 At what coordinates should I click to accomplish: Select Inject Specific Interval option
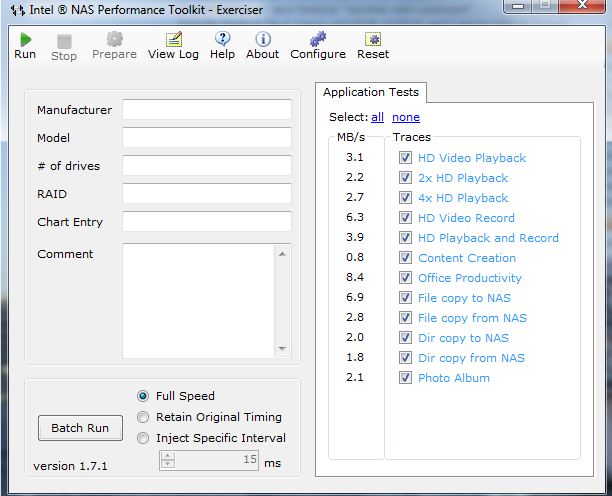click(x=143, y=438)
